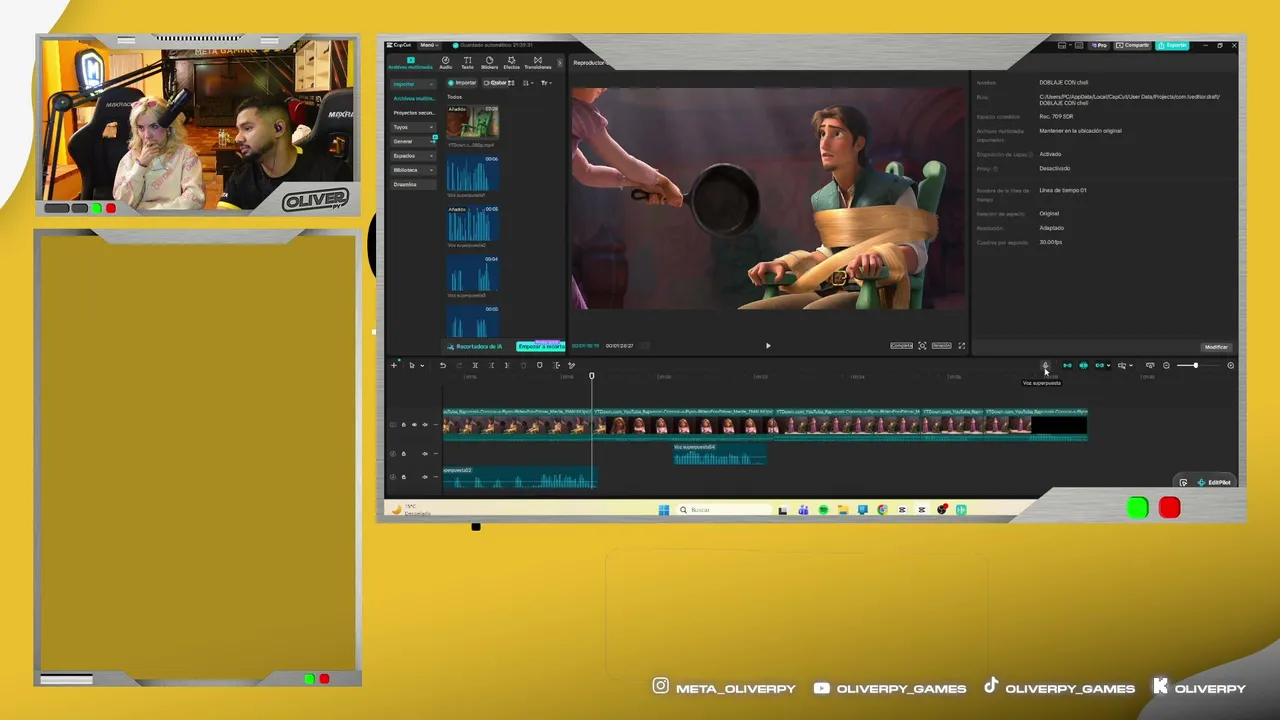This screenshot has height=720, width=1280.
Task: Click the Buscar search box on taskbar
Action: tap(725, 510)
